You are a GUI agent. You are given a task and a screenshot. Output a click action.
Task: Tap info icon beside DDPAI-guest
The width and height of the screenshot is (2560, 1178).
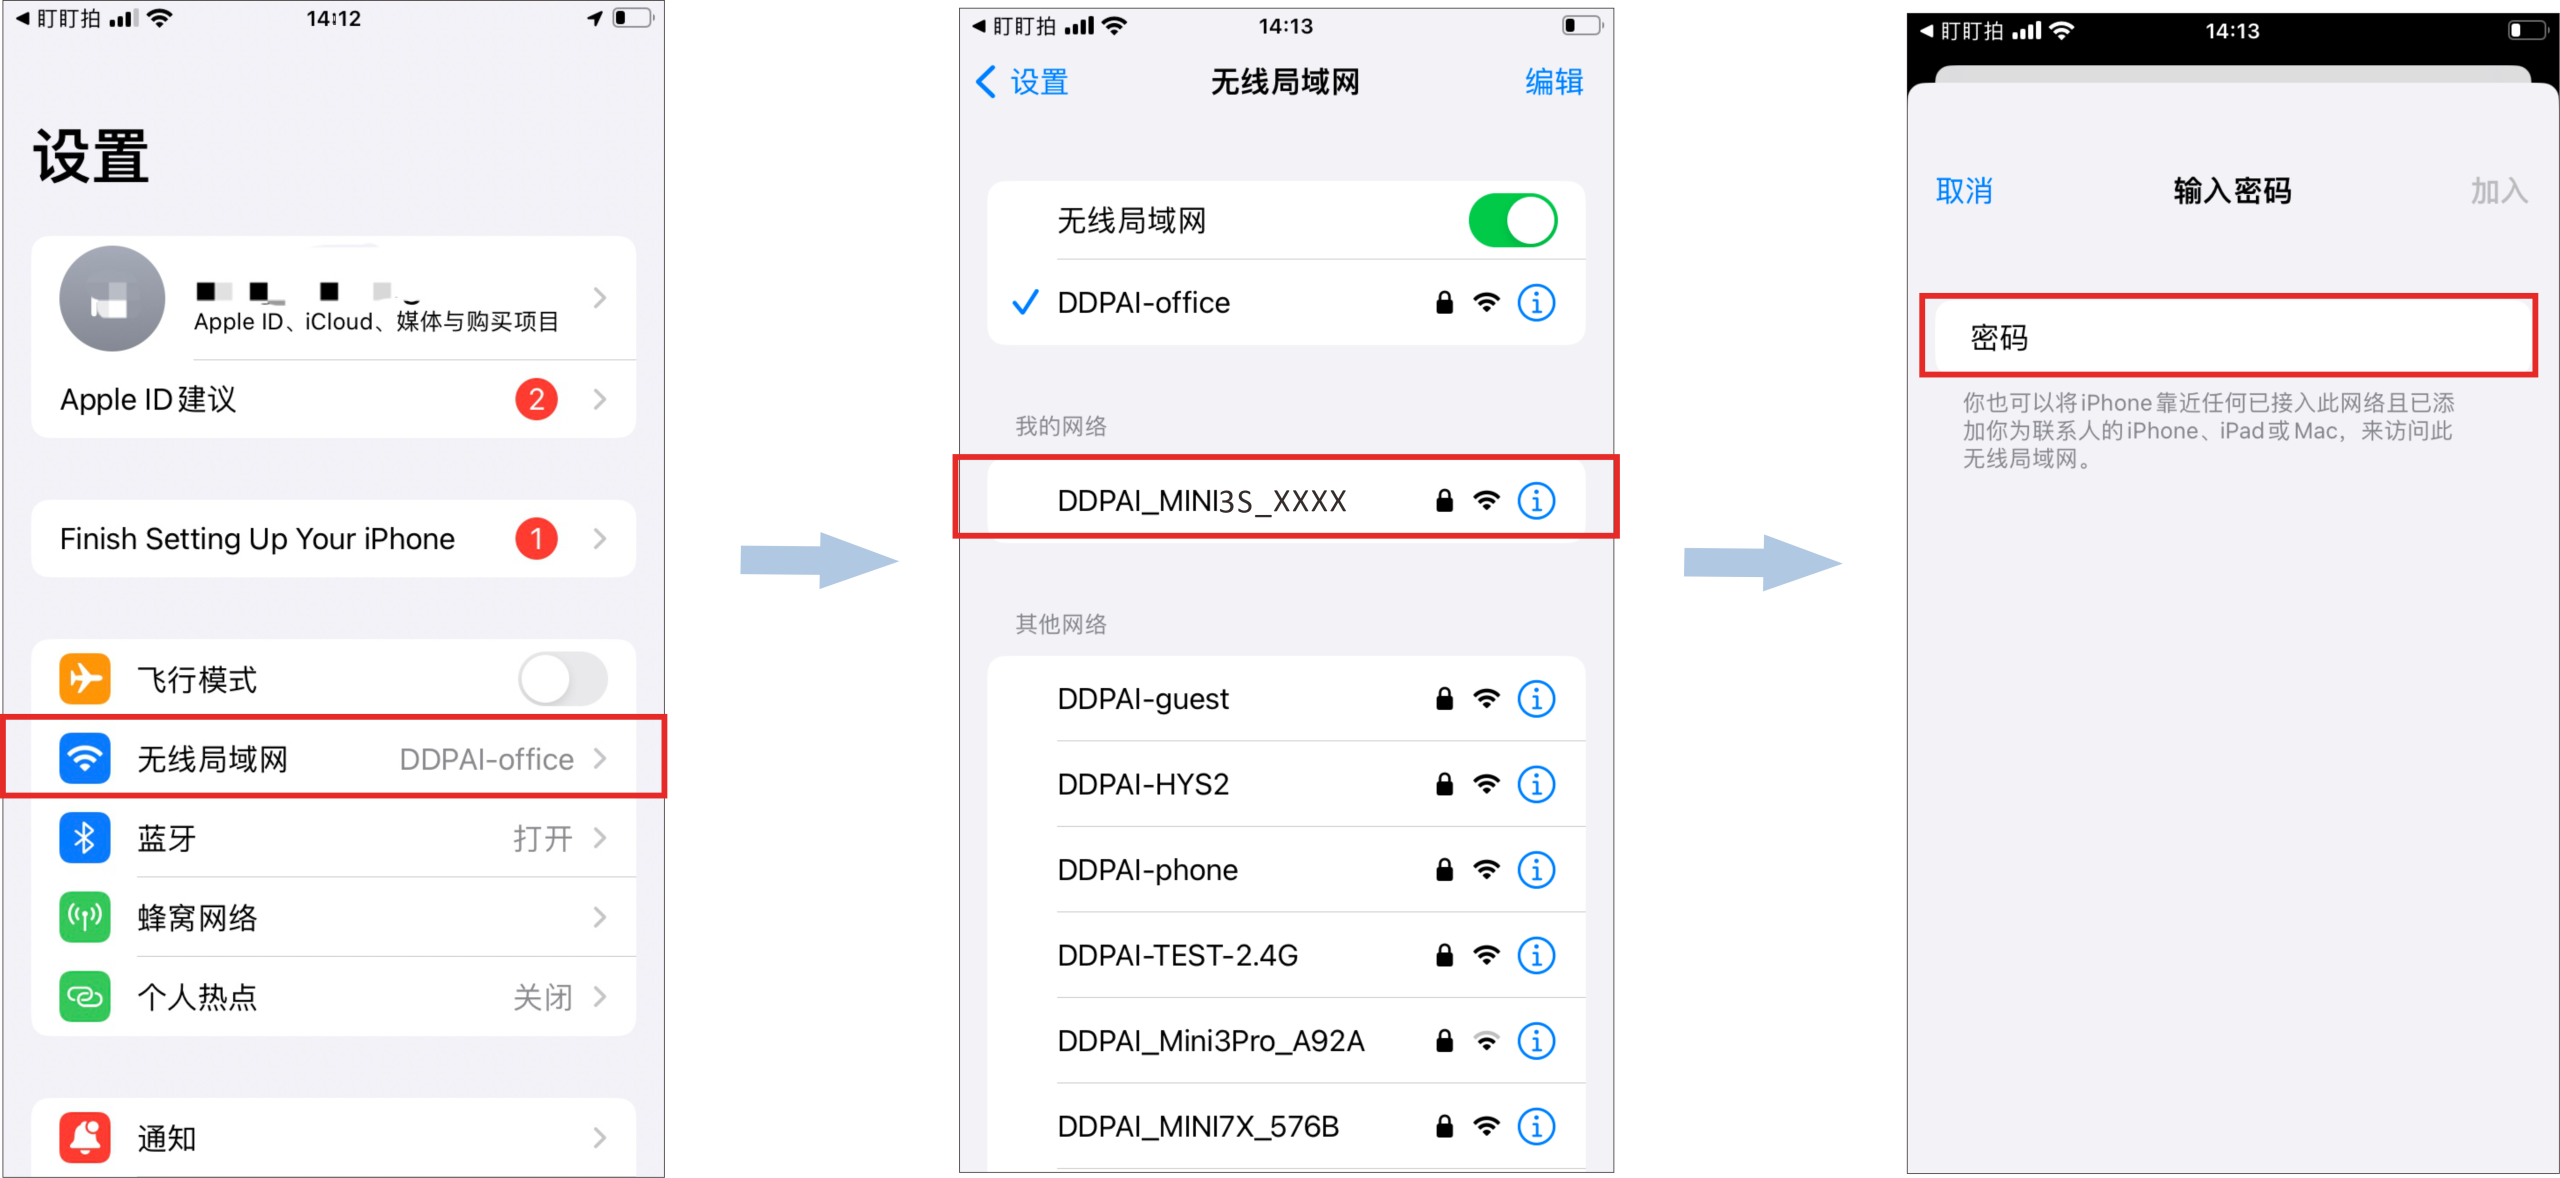[x=1536, y=699]
